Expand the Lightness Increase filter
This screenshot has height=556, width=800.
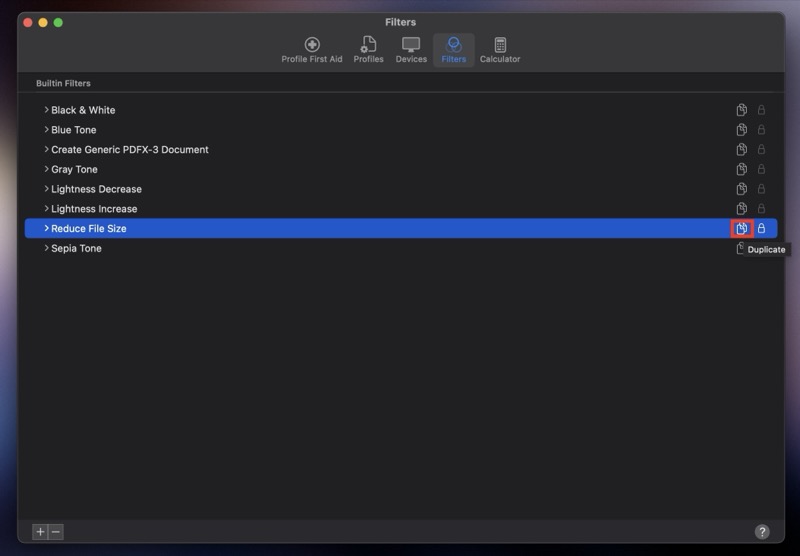tap(46, 209)
